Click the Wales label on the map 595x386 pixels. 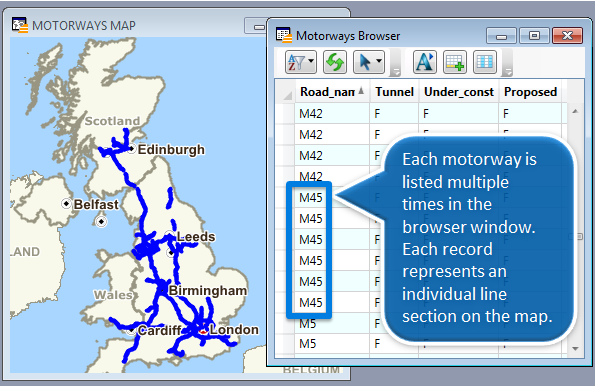click(x=113, y=295)
